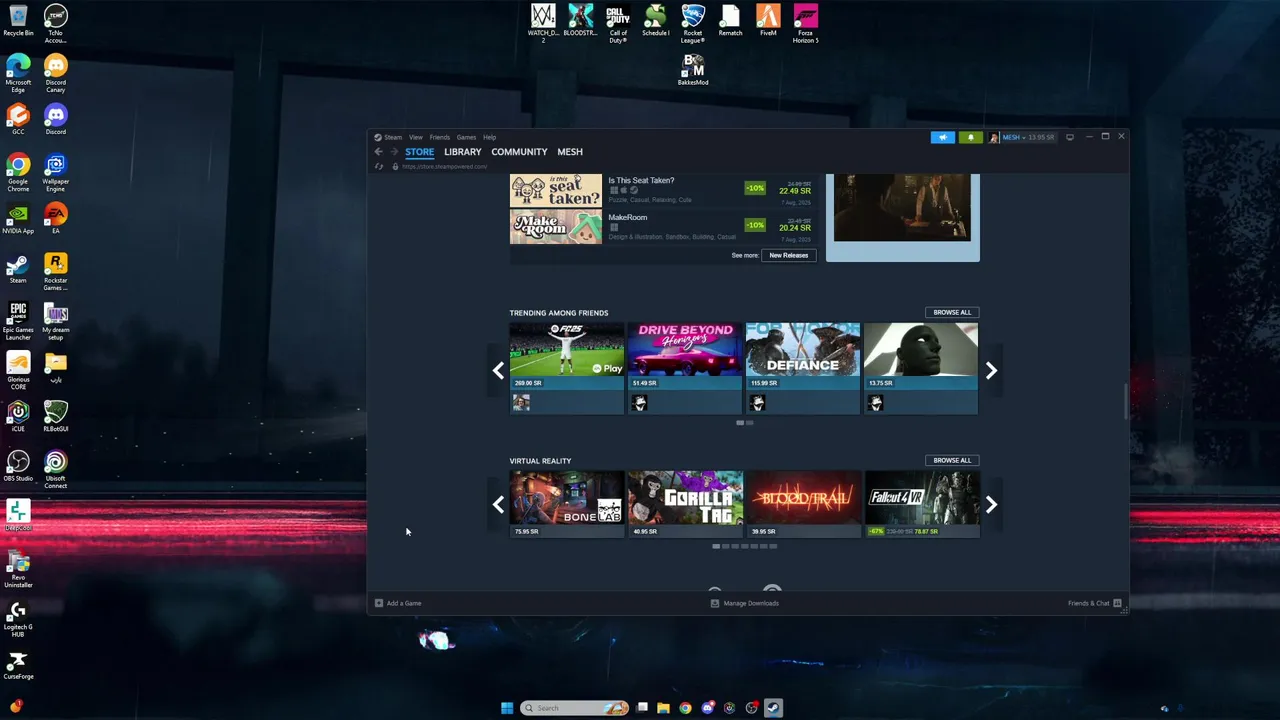Open the Fallout 4 VR card
Screen dimensions: 1280x720
click(x=921, y=504)
